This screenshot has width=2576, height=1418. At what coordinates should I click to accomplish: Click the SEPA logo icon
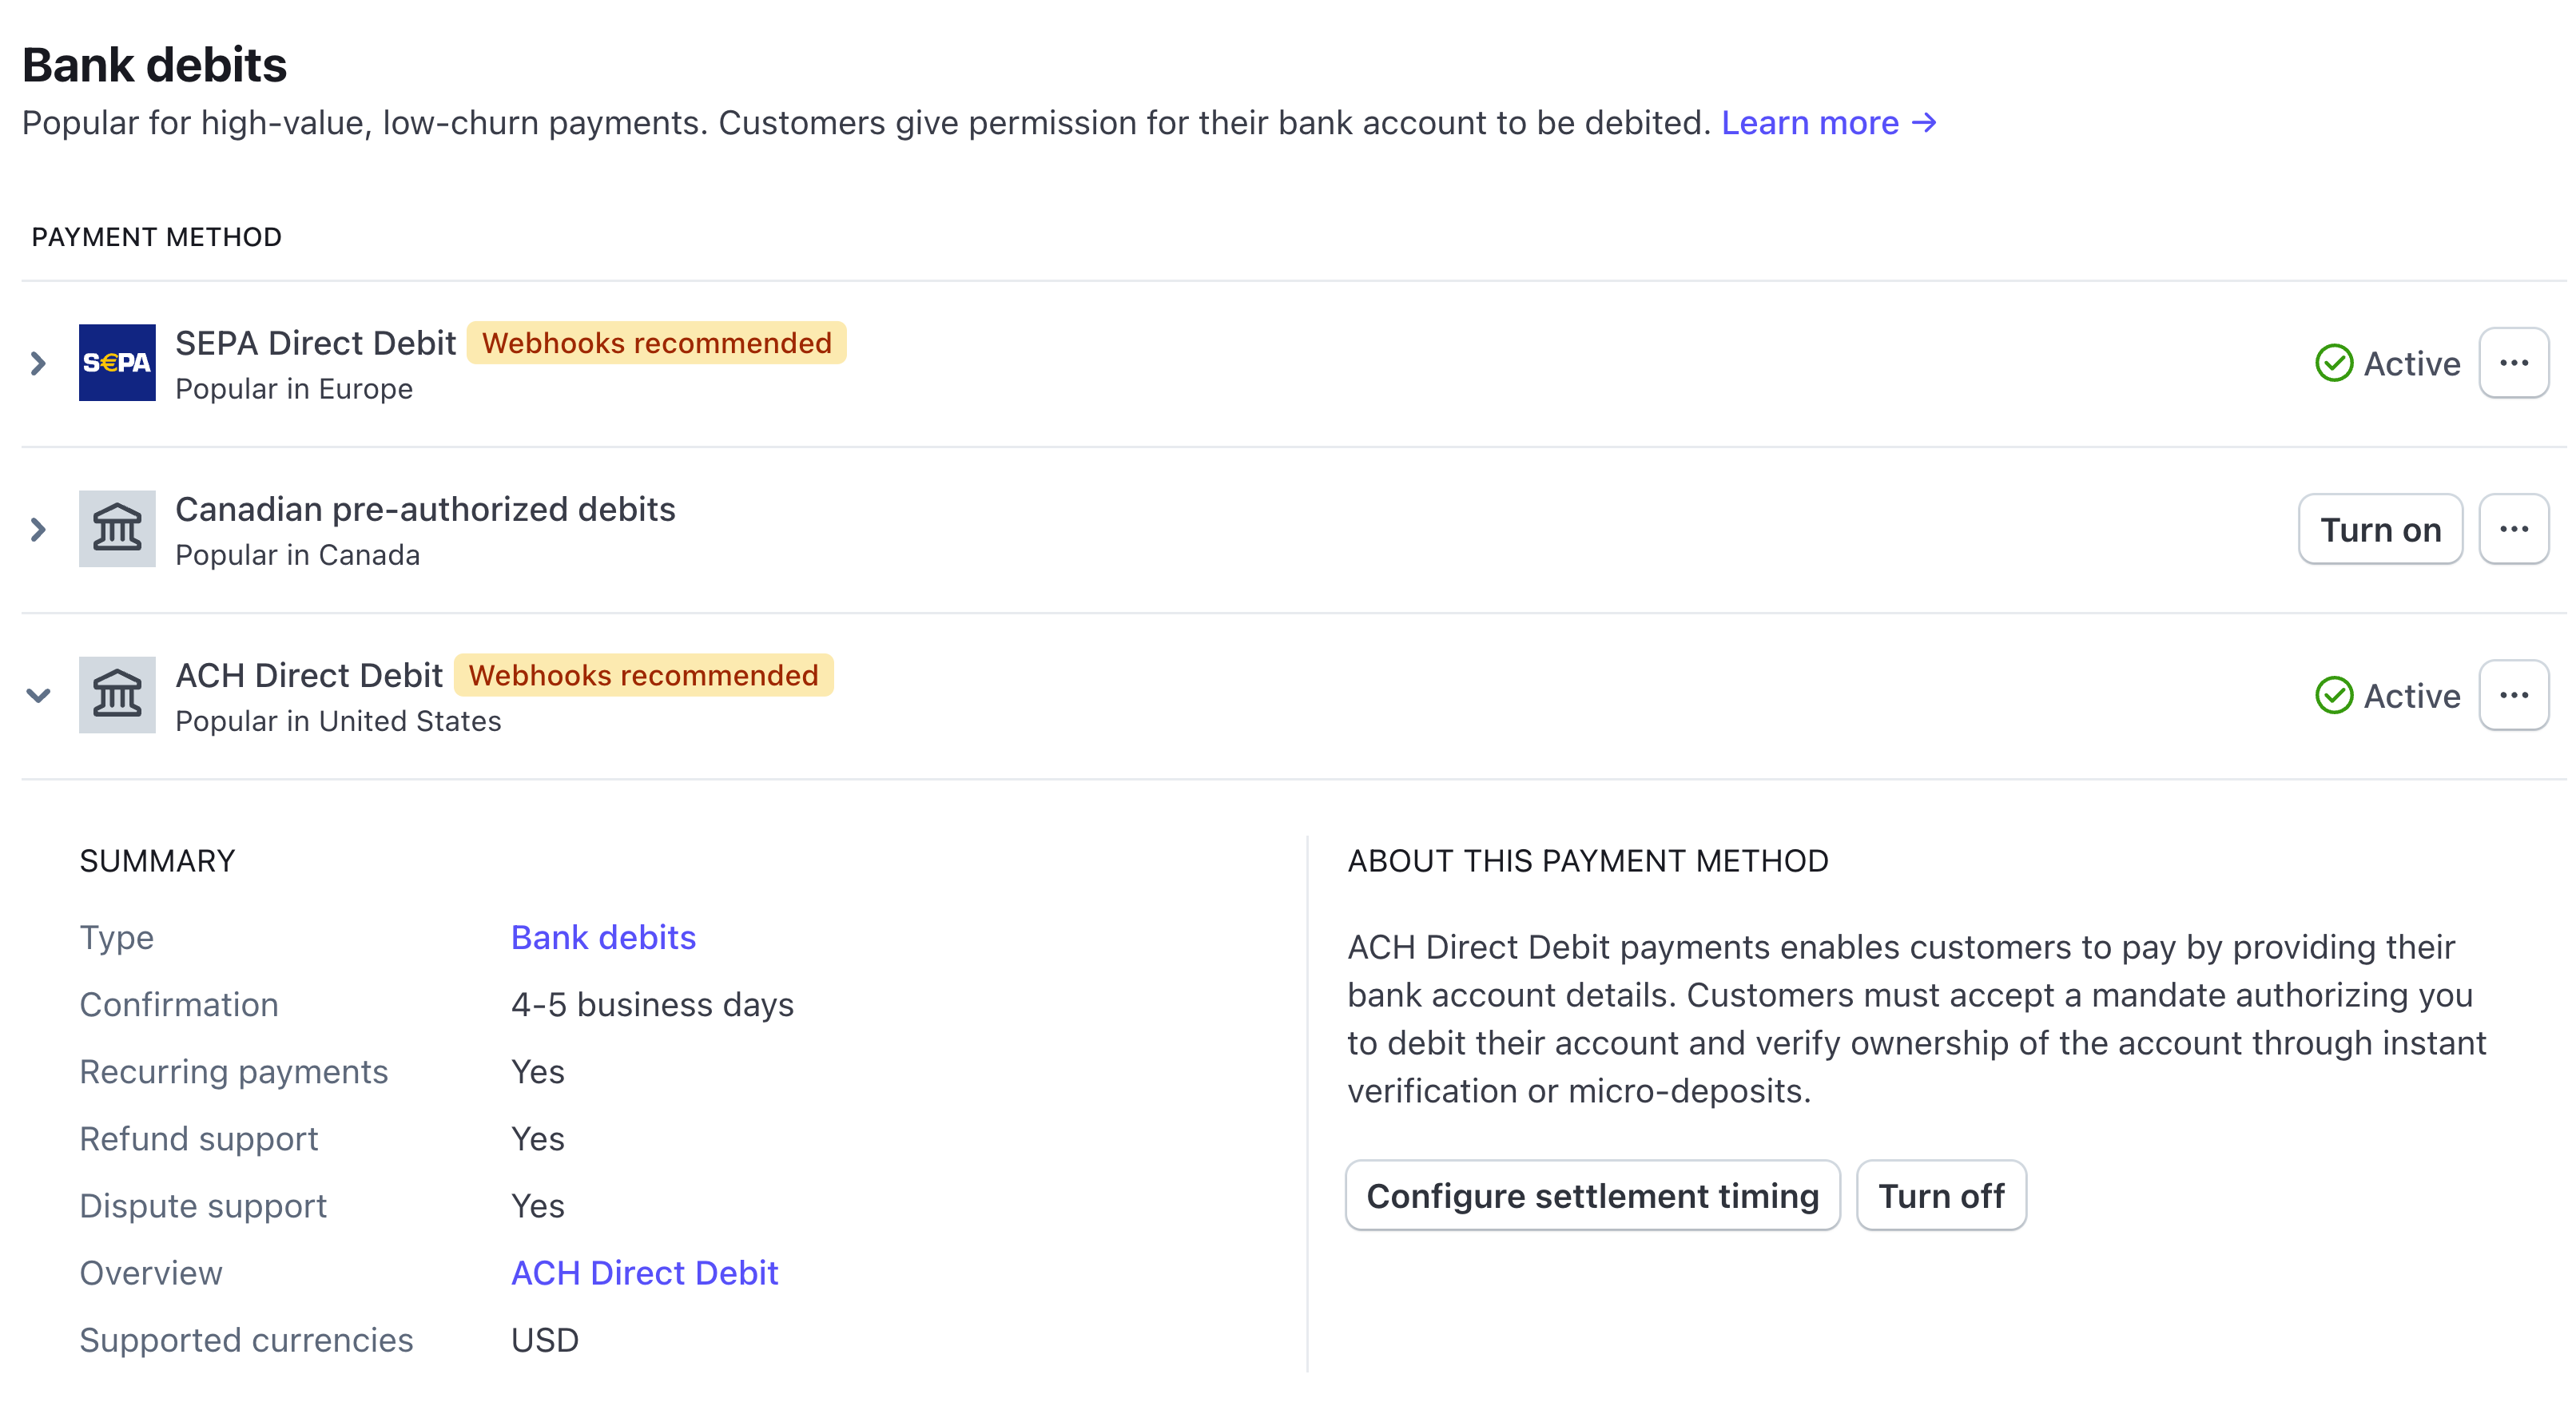(x=117, y=363)
